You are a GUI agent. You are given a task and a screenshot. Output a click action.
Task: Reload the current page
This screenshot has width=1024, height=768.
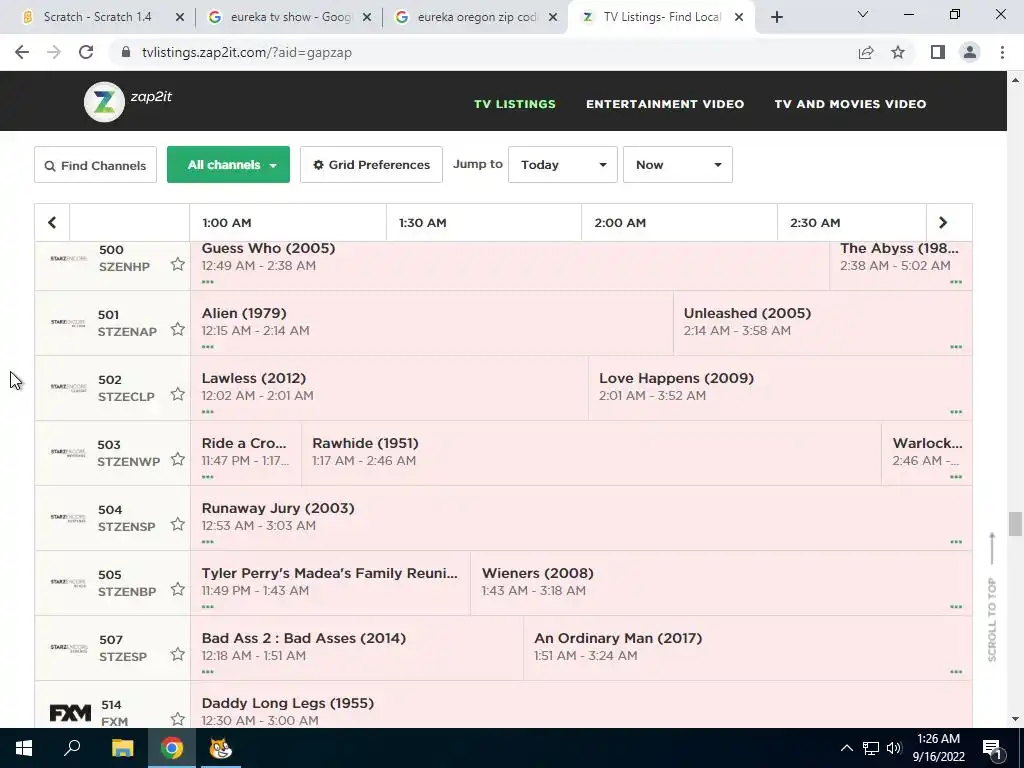86,52
